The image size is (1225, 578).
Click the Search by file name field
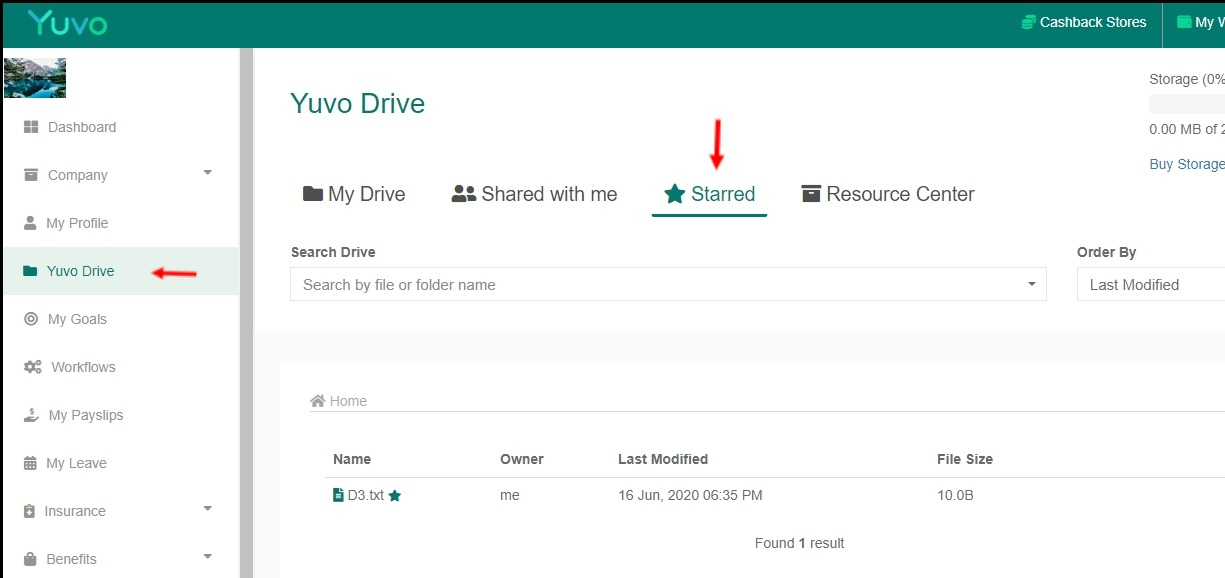(x=668, y=285)
